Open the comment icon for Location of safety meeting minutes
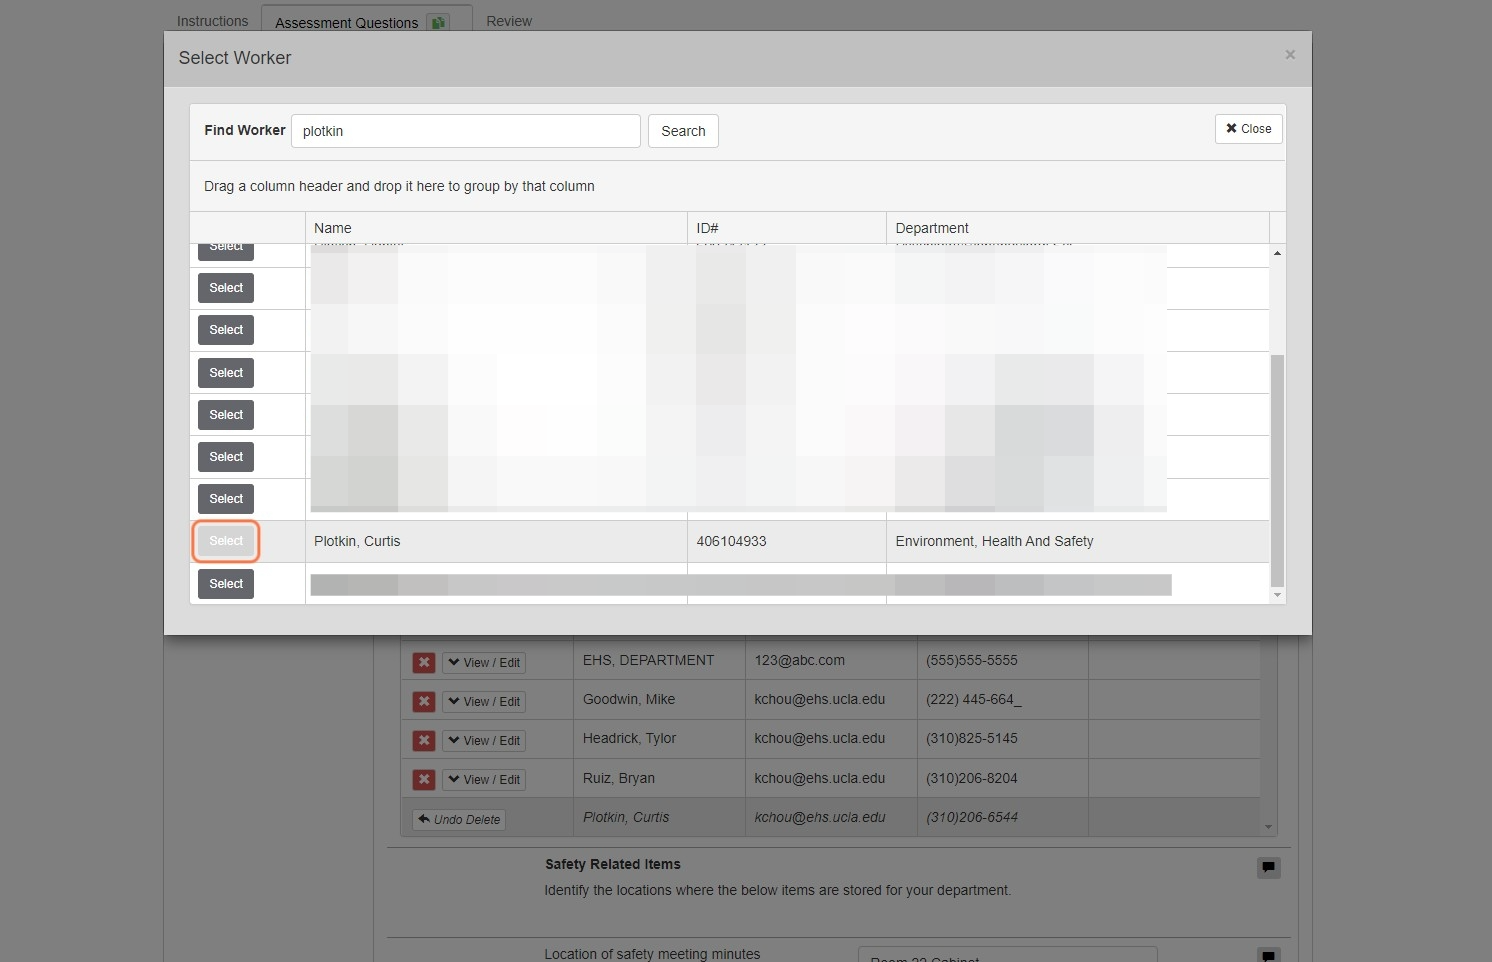 pyautogui.click(x=1268, y=955)
